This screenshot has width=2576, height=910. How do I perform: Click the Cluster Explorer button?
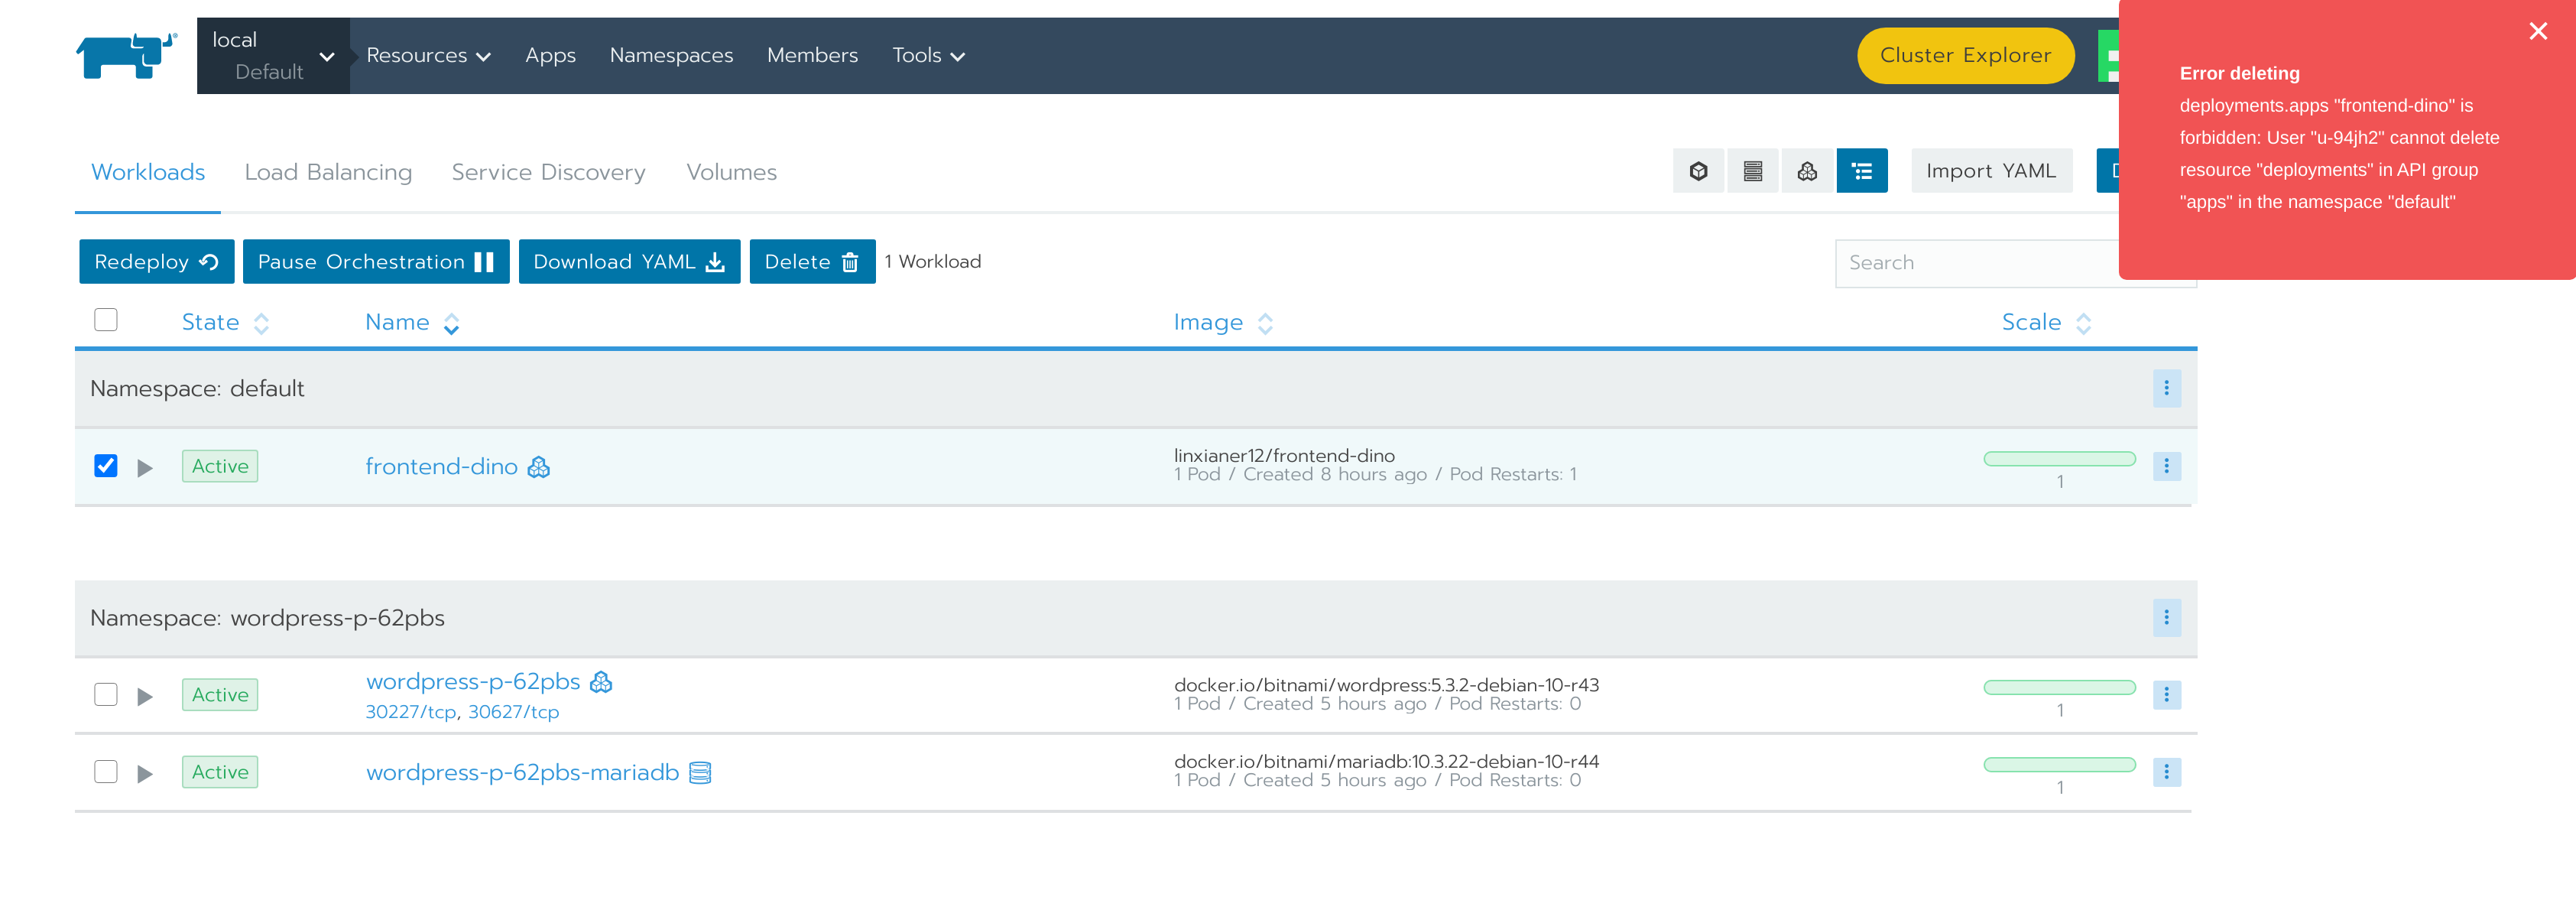(1964, 56)
